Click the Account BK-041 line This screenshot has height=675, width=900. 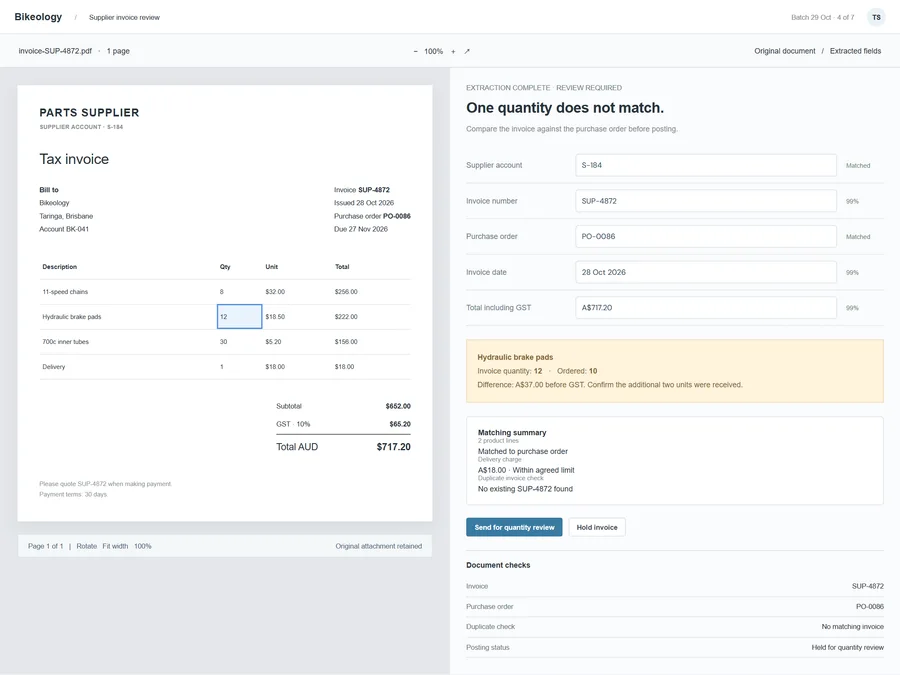[x=64, y=229]
